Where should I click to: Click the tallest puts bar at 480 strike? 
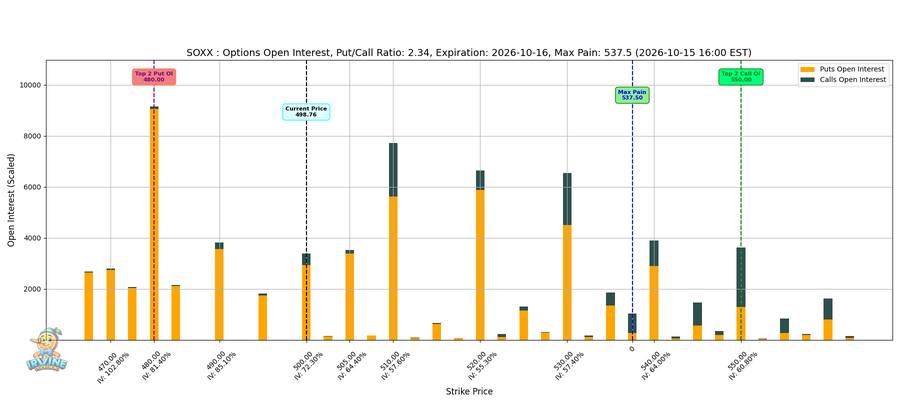click(x=154, y=224)
